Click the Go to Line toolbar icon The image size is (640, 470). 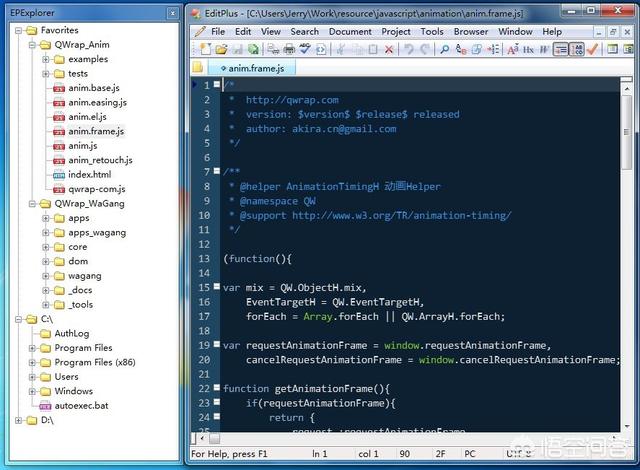493,49
